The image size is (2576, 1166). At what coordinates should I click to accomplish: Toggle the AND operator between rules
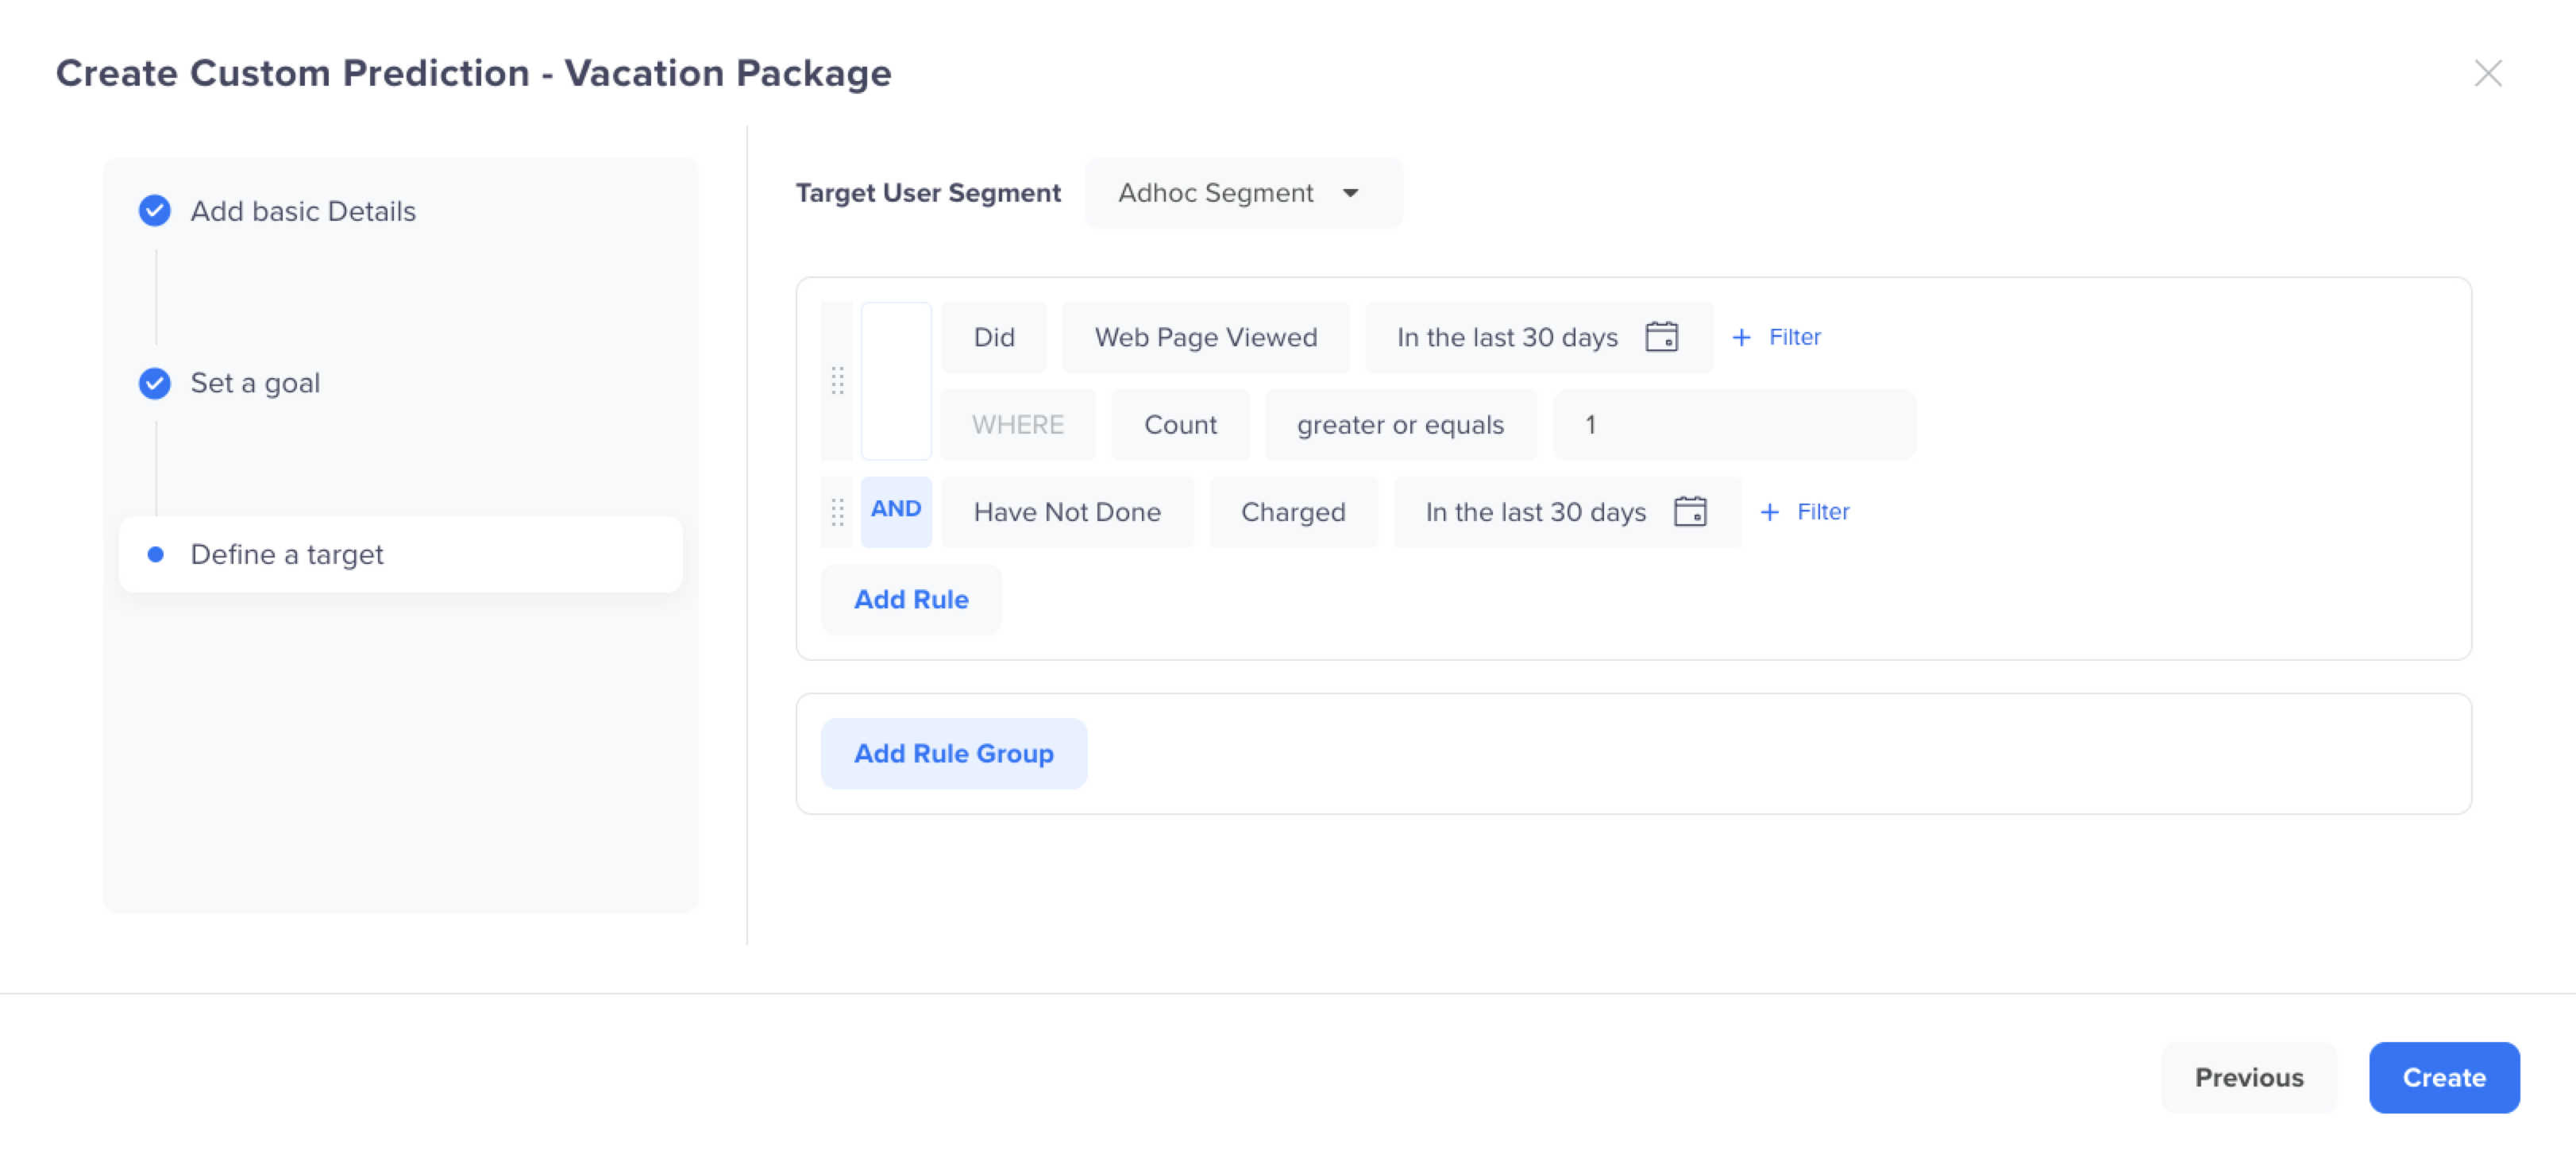[x=895, y=510]
